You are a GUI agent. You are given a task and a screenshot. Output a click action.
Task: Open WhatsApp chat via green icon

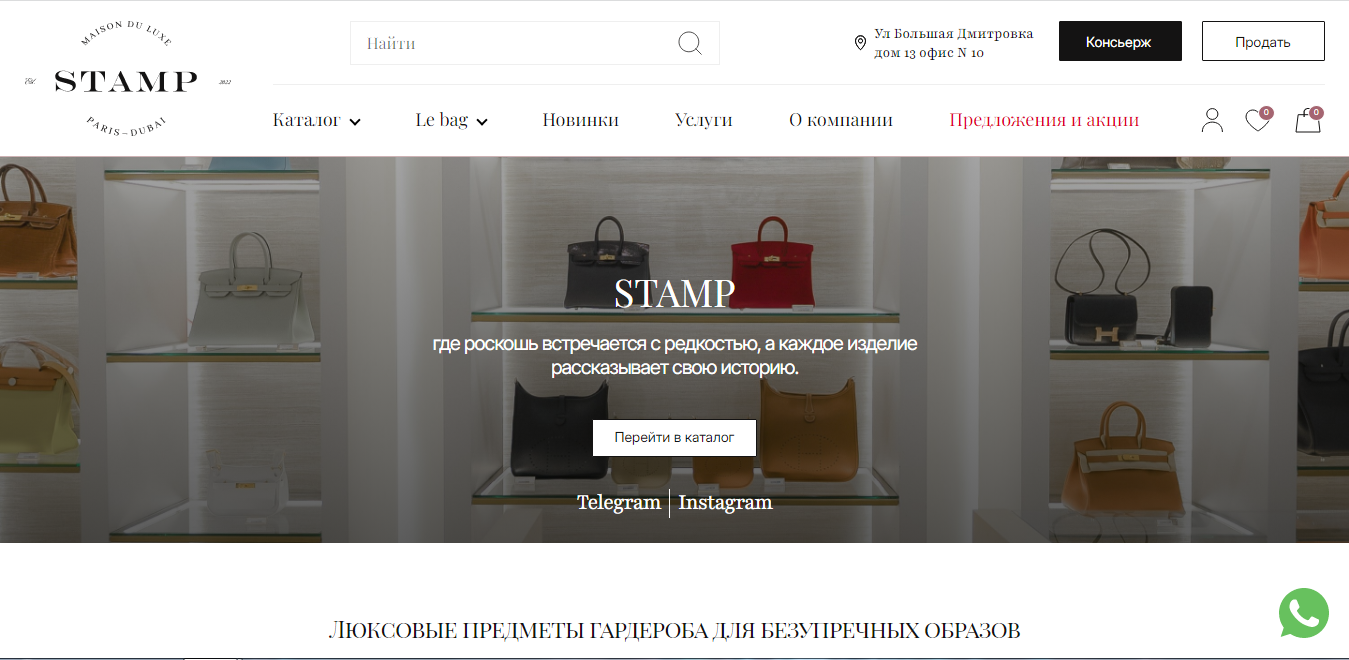pyautogui.click(x=1304, y=613)
